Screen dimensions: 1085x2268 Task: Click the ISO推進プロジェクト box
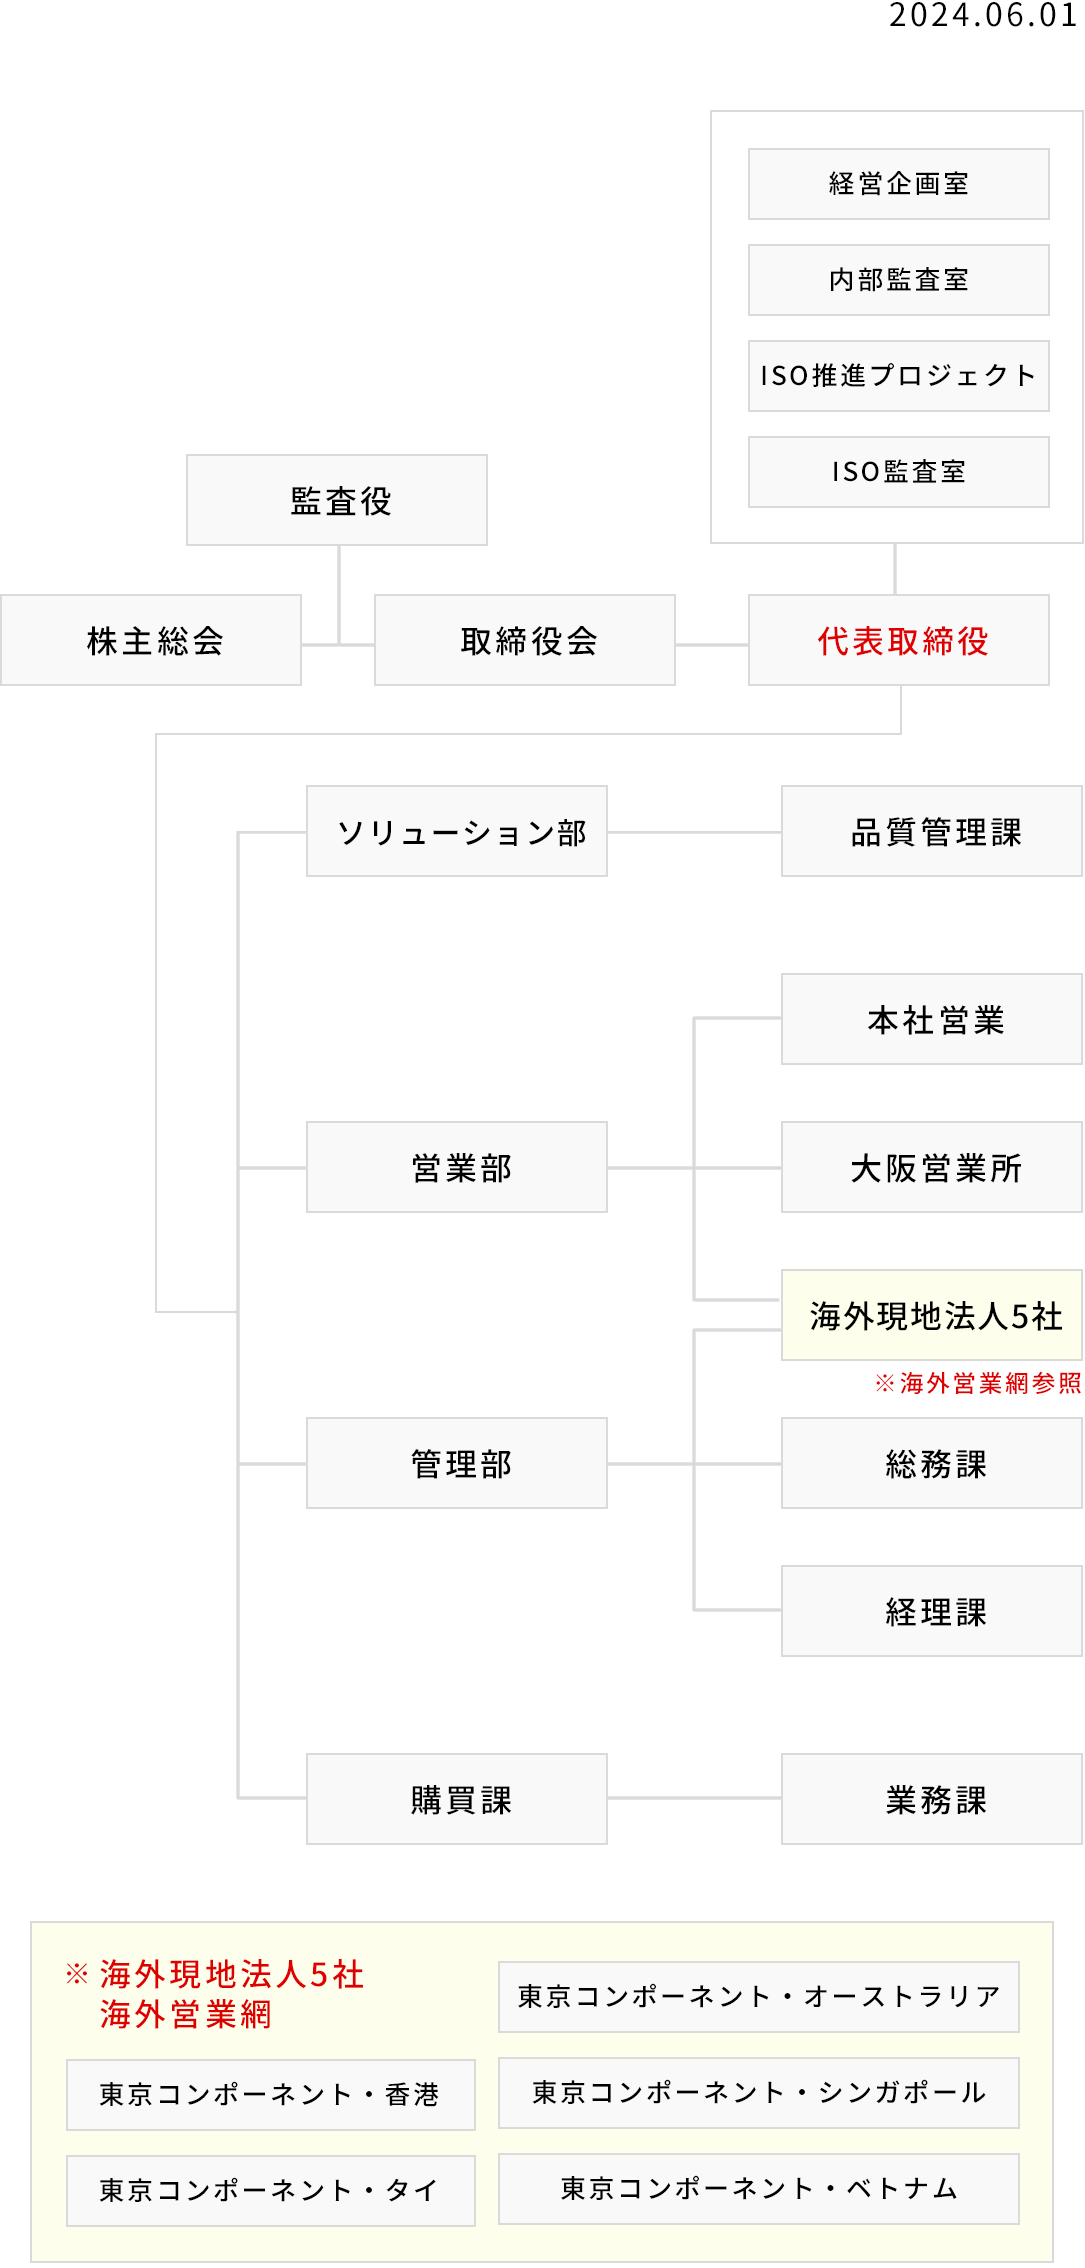coord(898,376)
